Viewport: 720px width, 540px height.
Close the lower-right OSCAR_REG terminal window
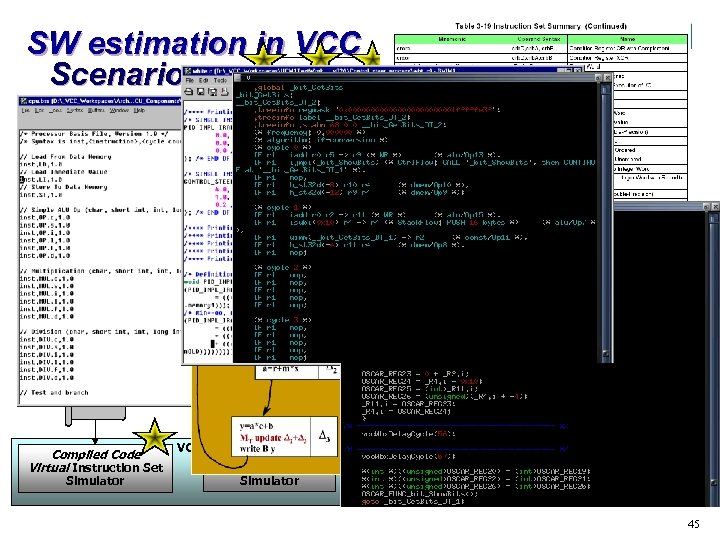(715, 207)
